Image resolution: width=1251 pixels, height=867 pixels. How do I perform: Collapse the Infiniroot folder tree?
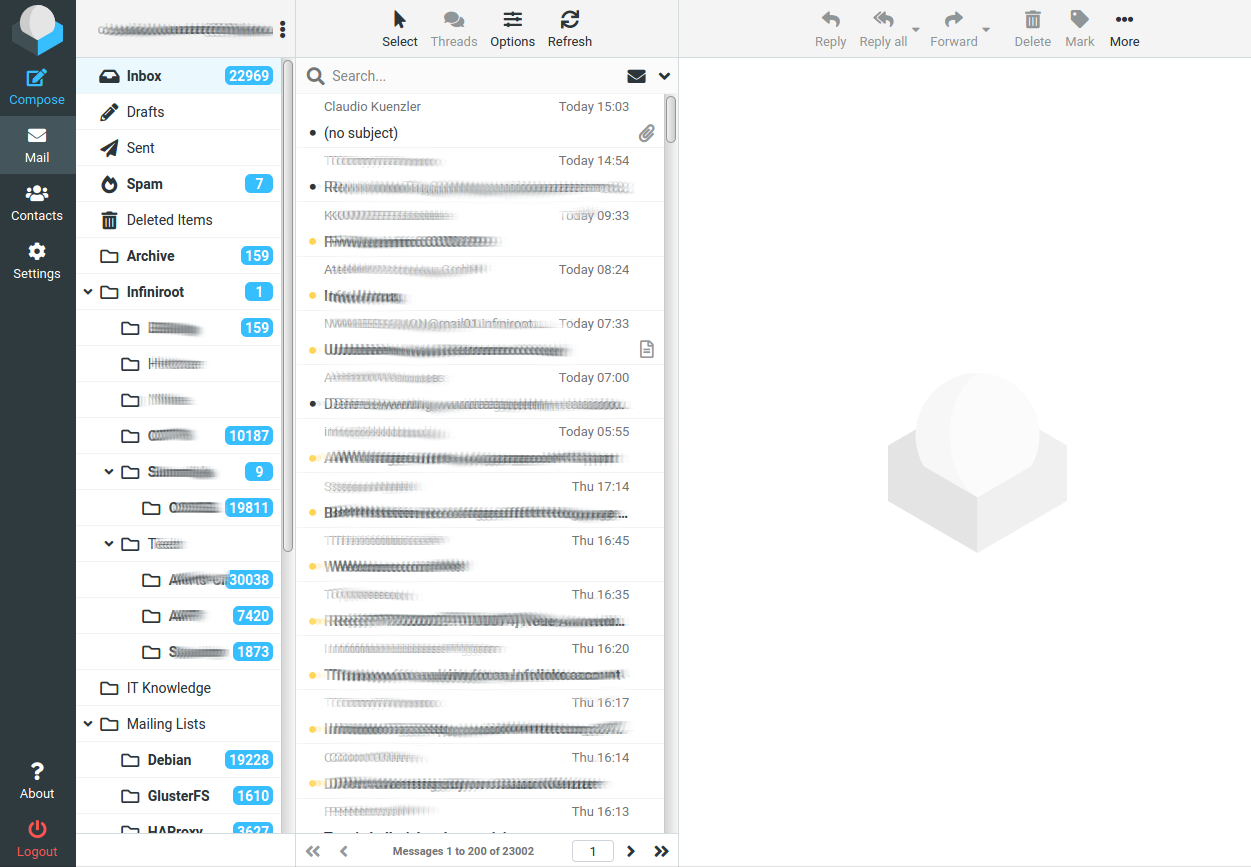[88, 292]
